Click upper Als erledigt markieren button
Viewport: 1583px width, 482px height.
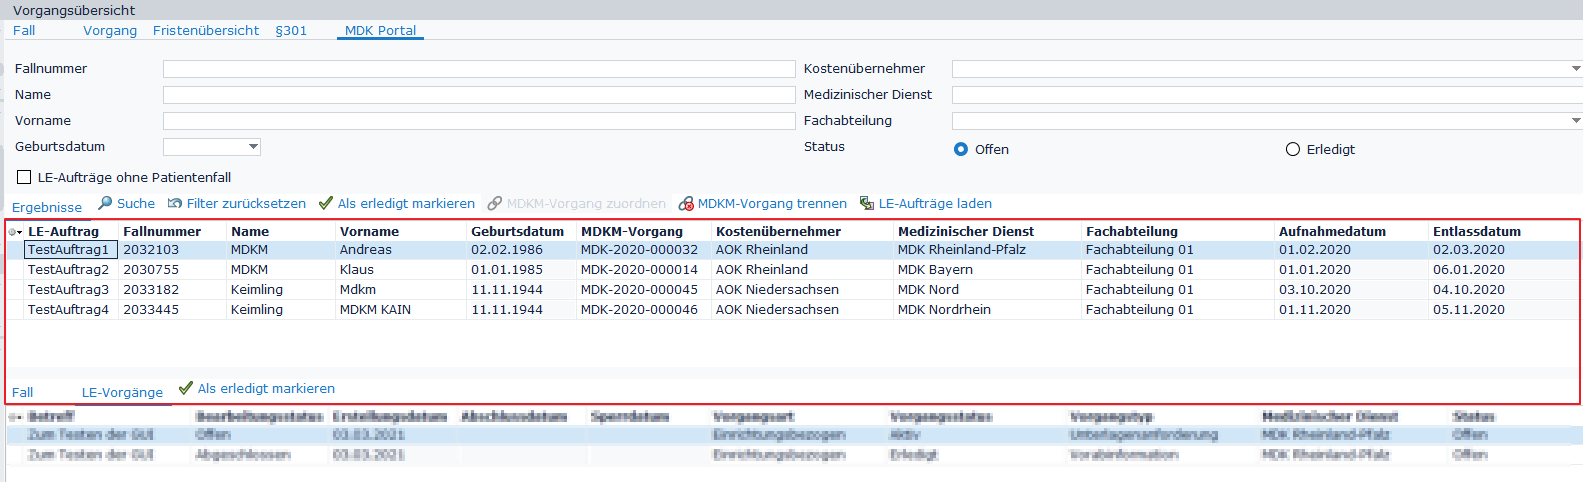pyautogui.click(x=397, y=203)
